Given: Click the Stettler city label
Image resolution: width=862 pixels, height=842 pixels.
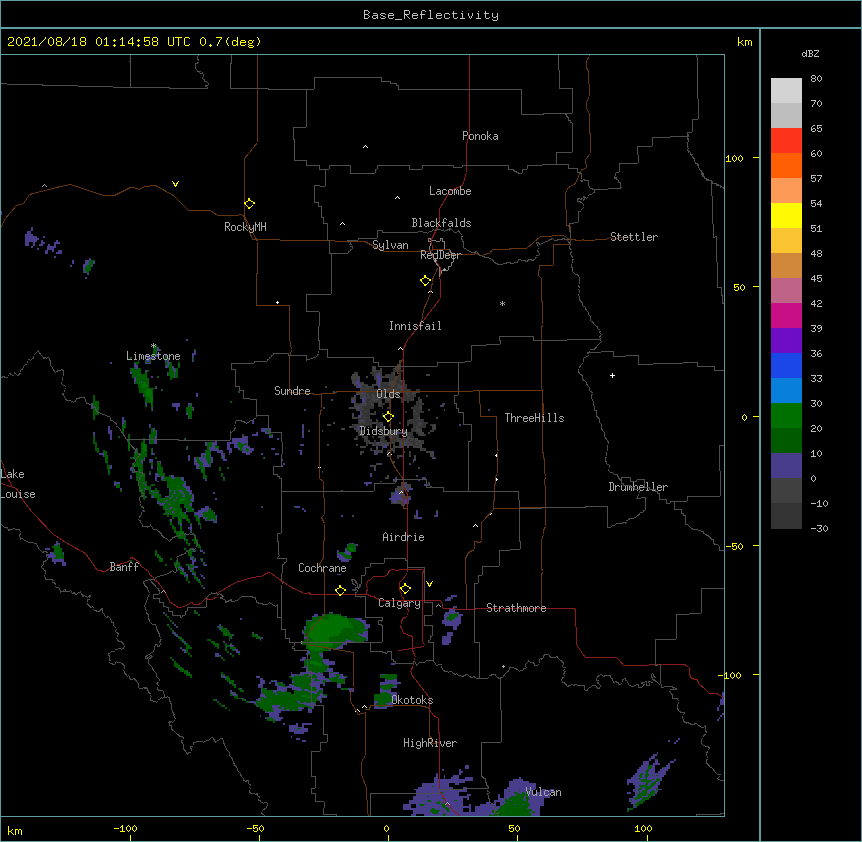Looking at the screenshot, I should point(634,237).
